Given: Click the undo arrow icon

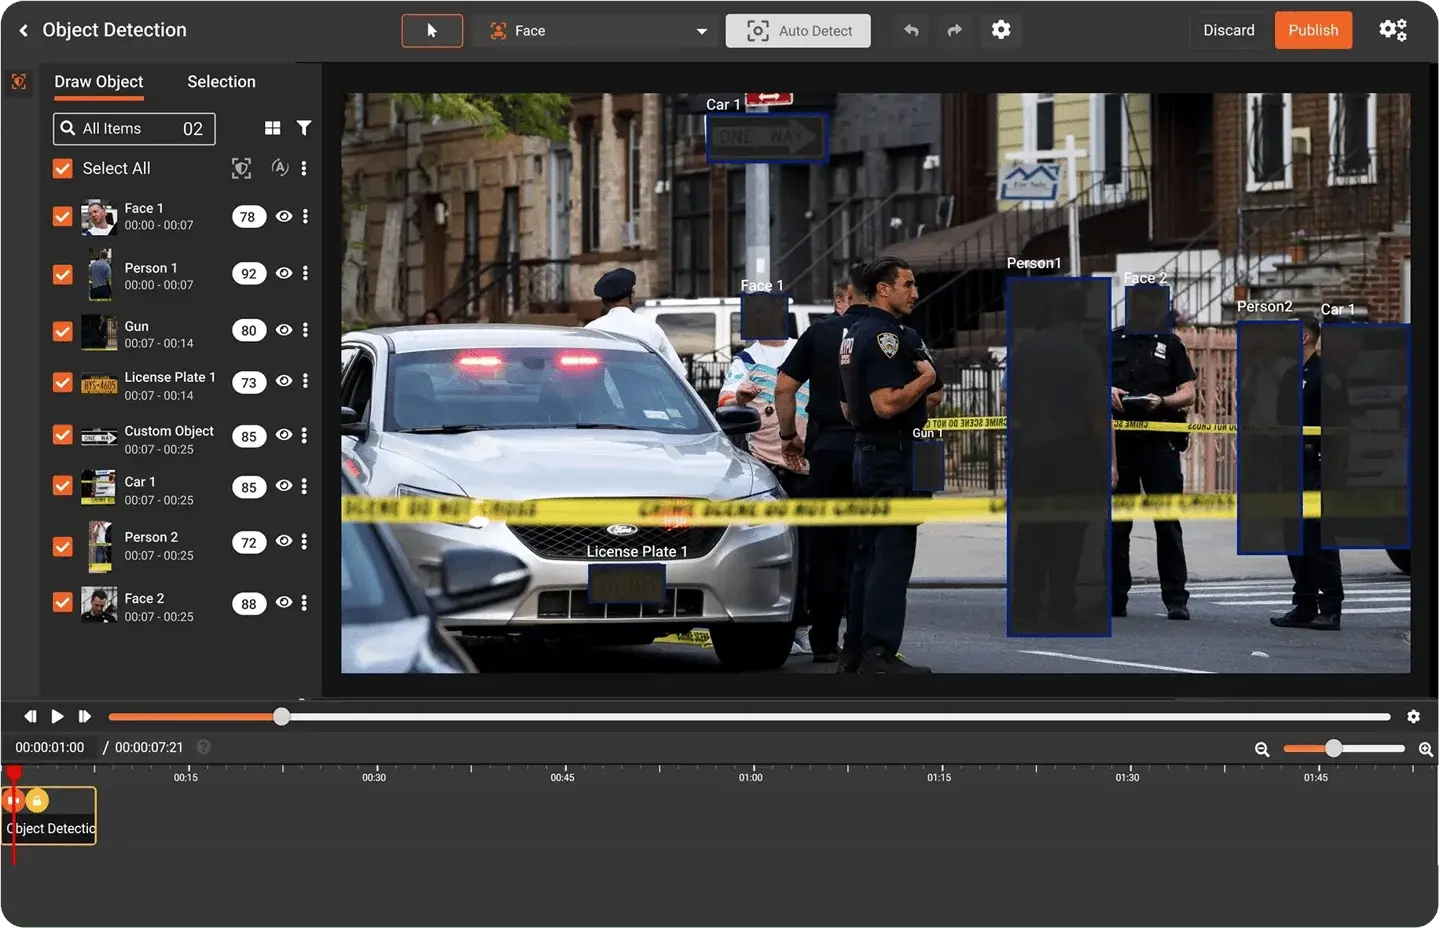Looking at the screenshot, I should click(x=911, y=31).
